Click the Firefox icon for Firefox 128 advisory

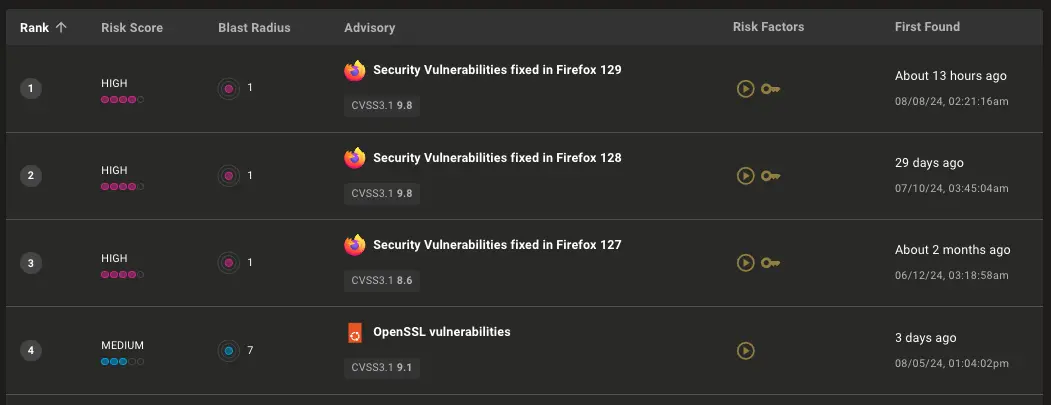355,158
